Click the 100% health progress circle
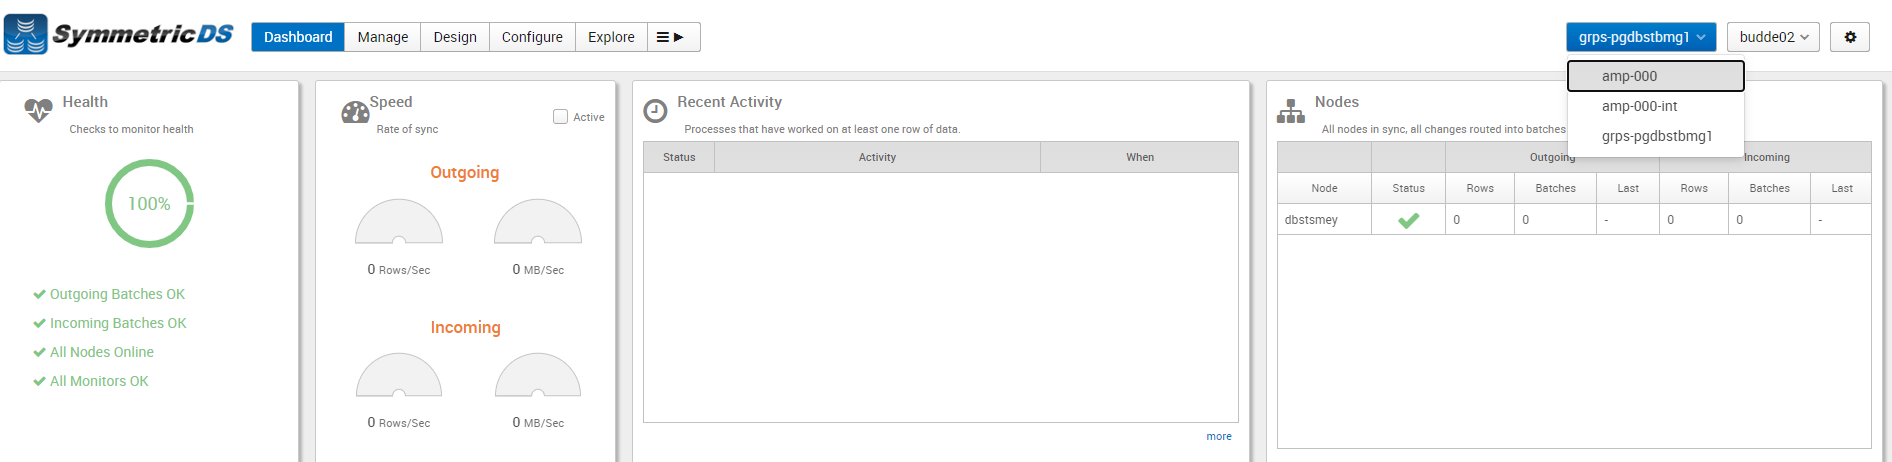The image size is (1892, 462). 149,203
